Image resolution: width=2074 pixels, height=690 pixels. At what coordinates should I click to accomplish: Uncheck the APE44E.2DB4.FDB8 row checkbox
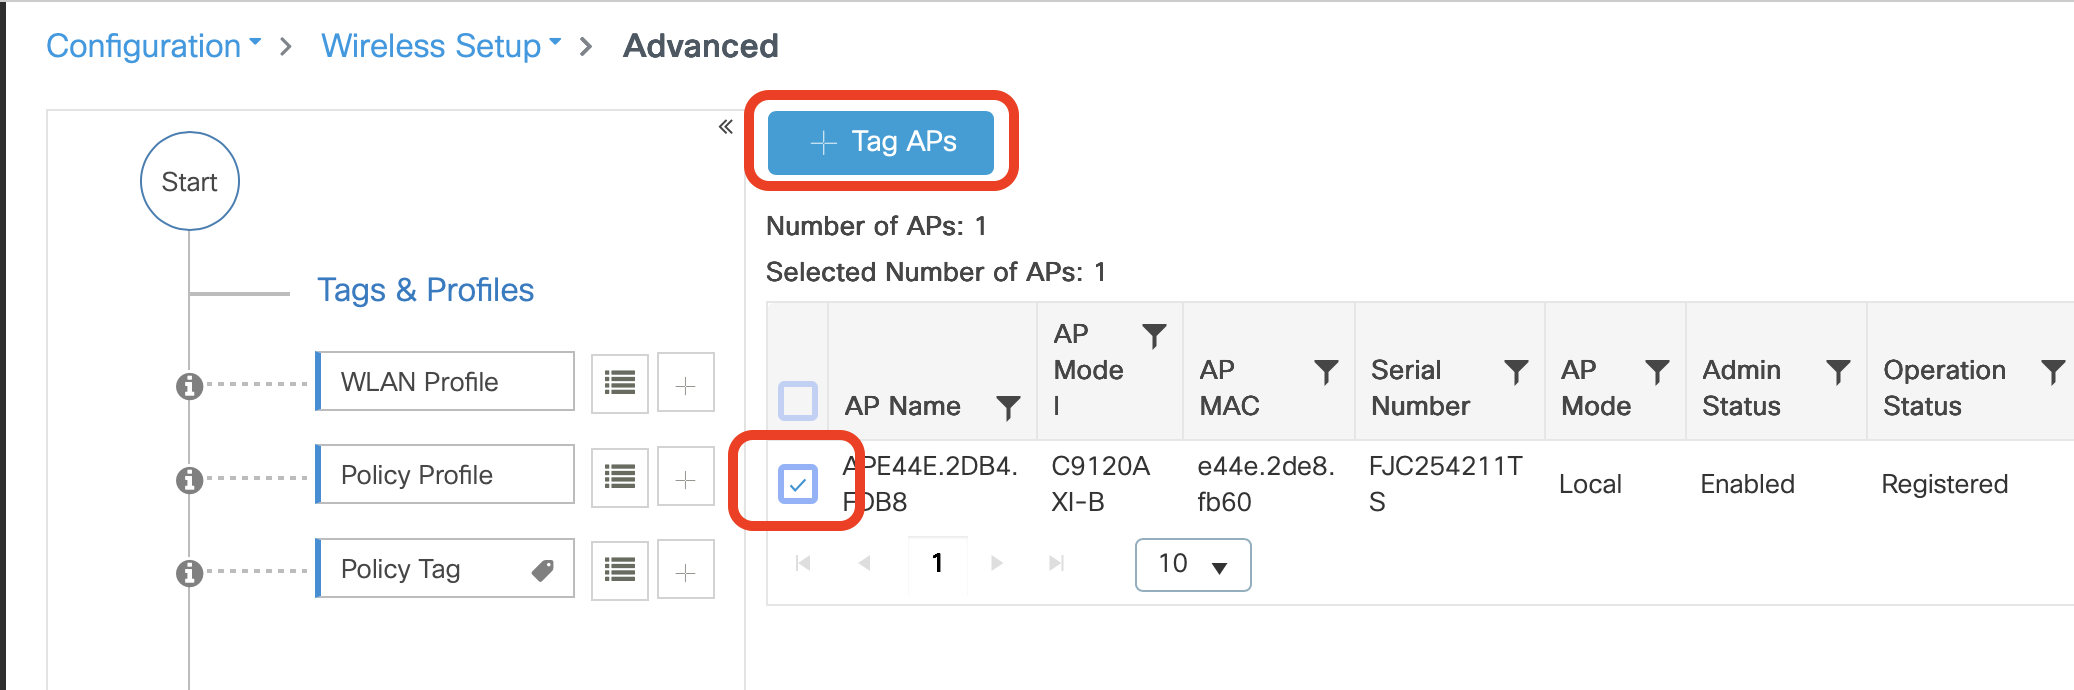click(x=798, y=484)
